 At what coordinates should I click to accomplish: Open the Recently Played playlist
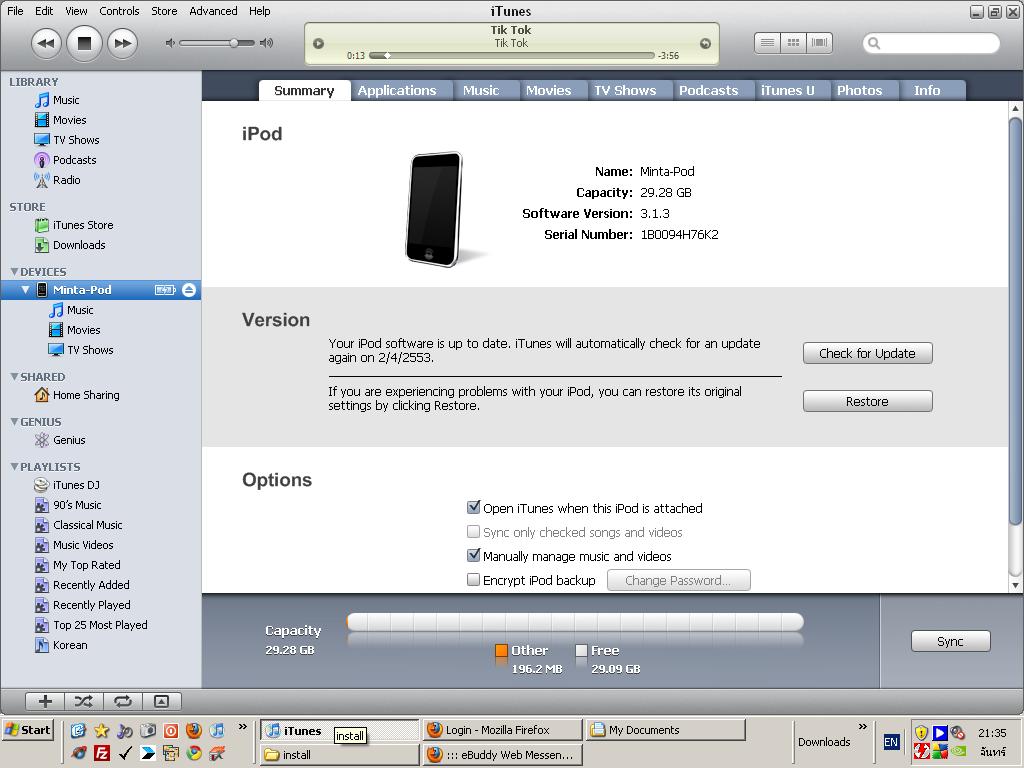click(91, 605)
